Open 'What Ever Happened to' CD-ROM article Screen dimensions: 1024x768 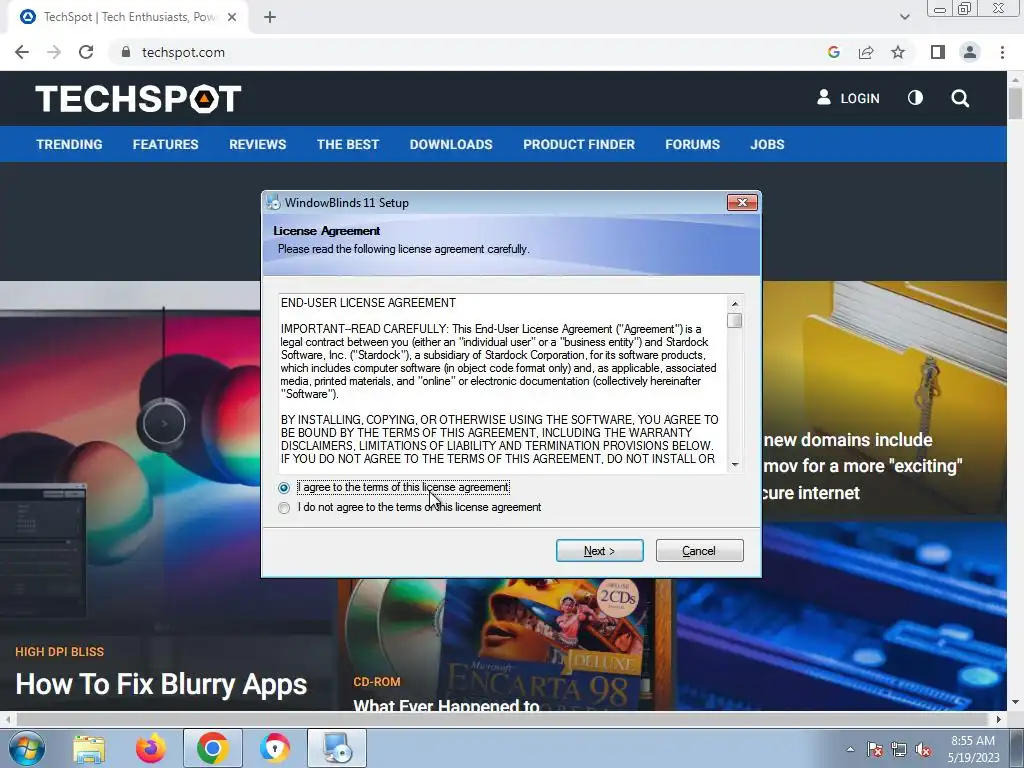pyautogui.click(x=446, y=705)
